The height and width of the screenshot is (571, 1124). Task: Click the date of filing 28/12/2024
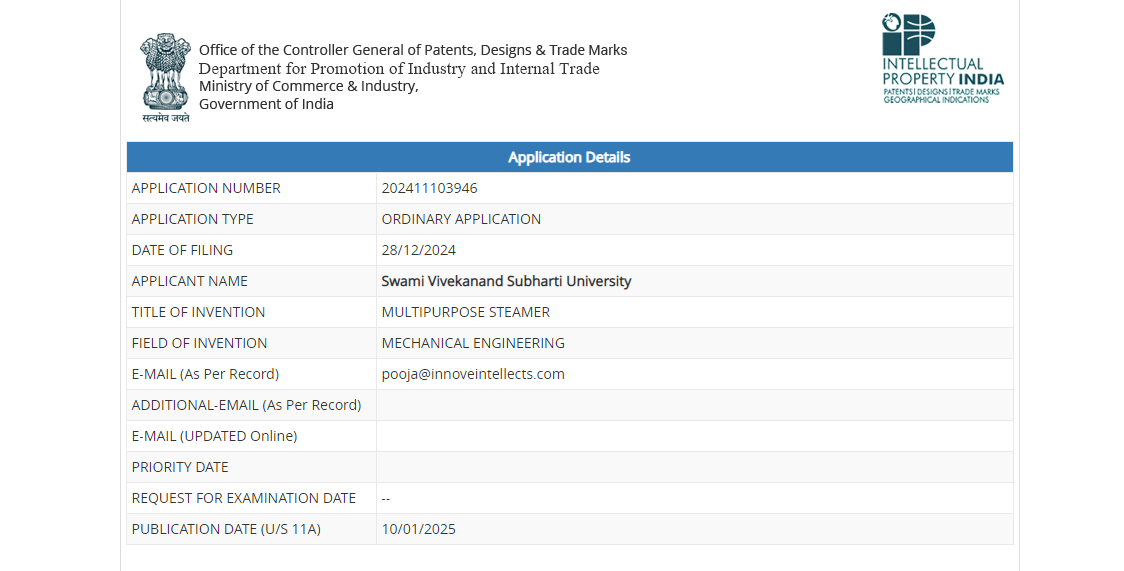tap(418, 250)
